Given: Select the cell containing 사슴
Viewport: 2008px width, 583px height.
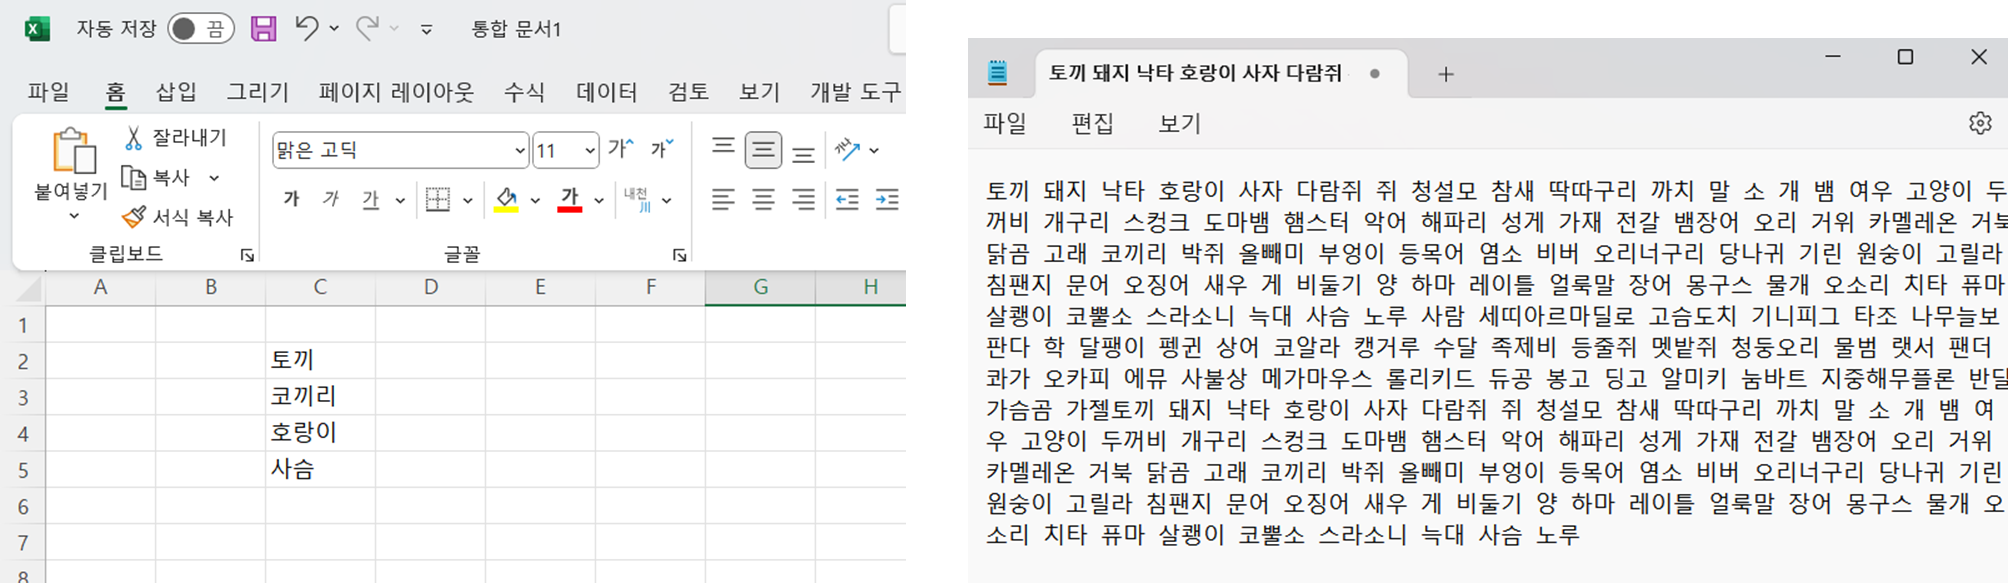Looking at the screenshot, I should coord(320,469).
